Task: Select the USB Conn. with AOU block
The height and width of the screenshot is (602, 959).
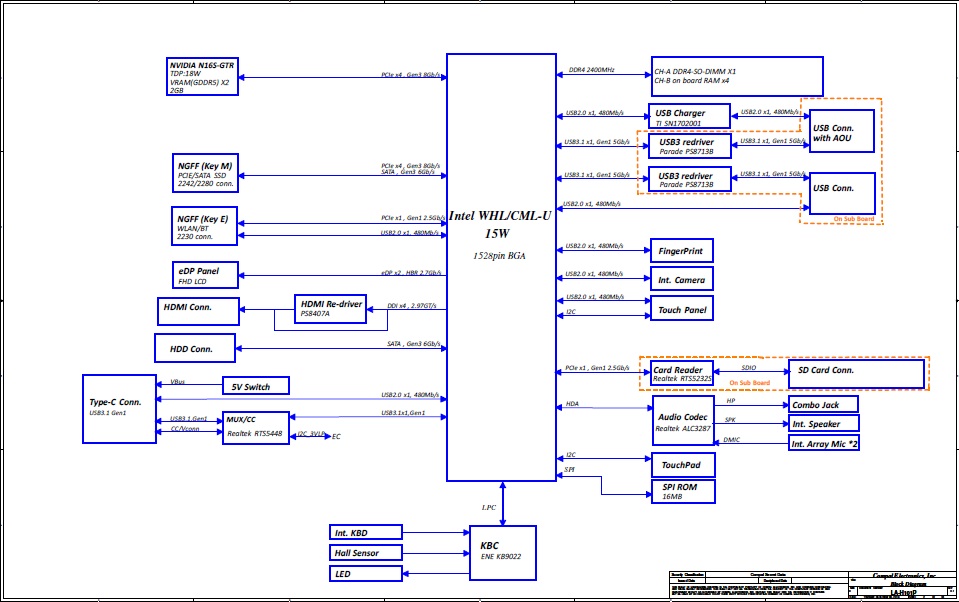Action: [842, 131]
